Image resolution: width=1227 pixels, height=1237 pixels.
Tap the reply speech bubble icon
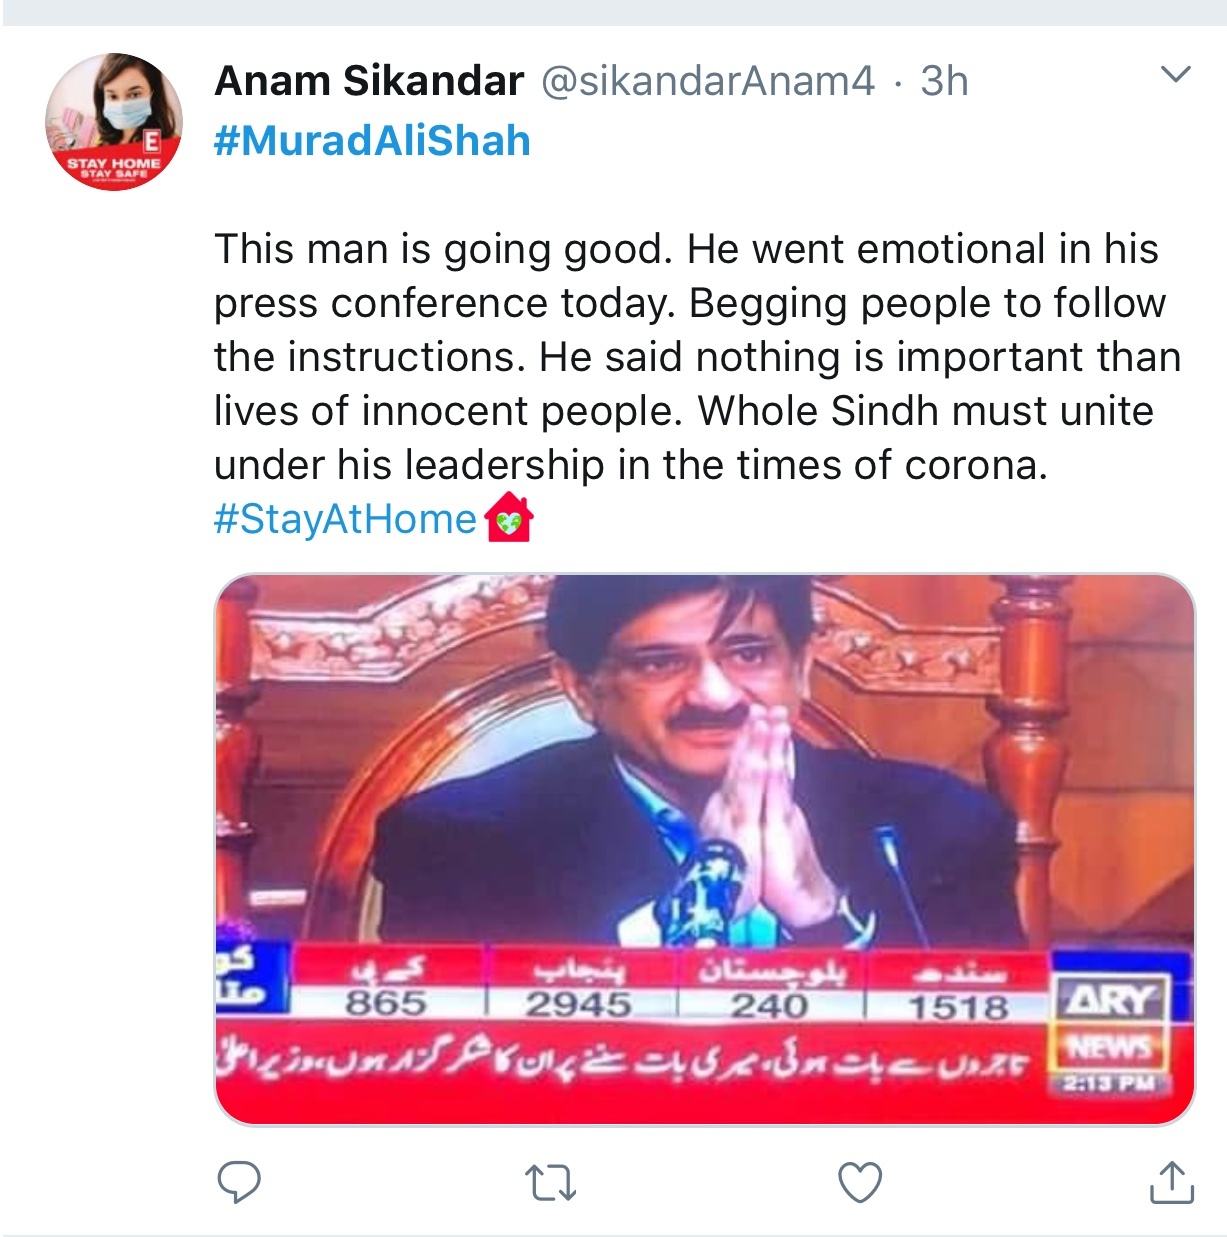click(239, 1183)
